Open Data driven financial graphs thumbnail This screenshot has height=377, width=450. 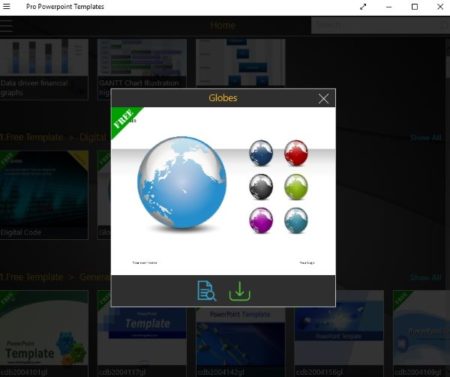point(44,69)
